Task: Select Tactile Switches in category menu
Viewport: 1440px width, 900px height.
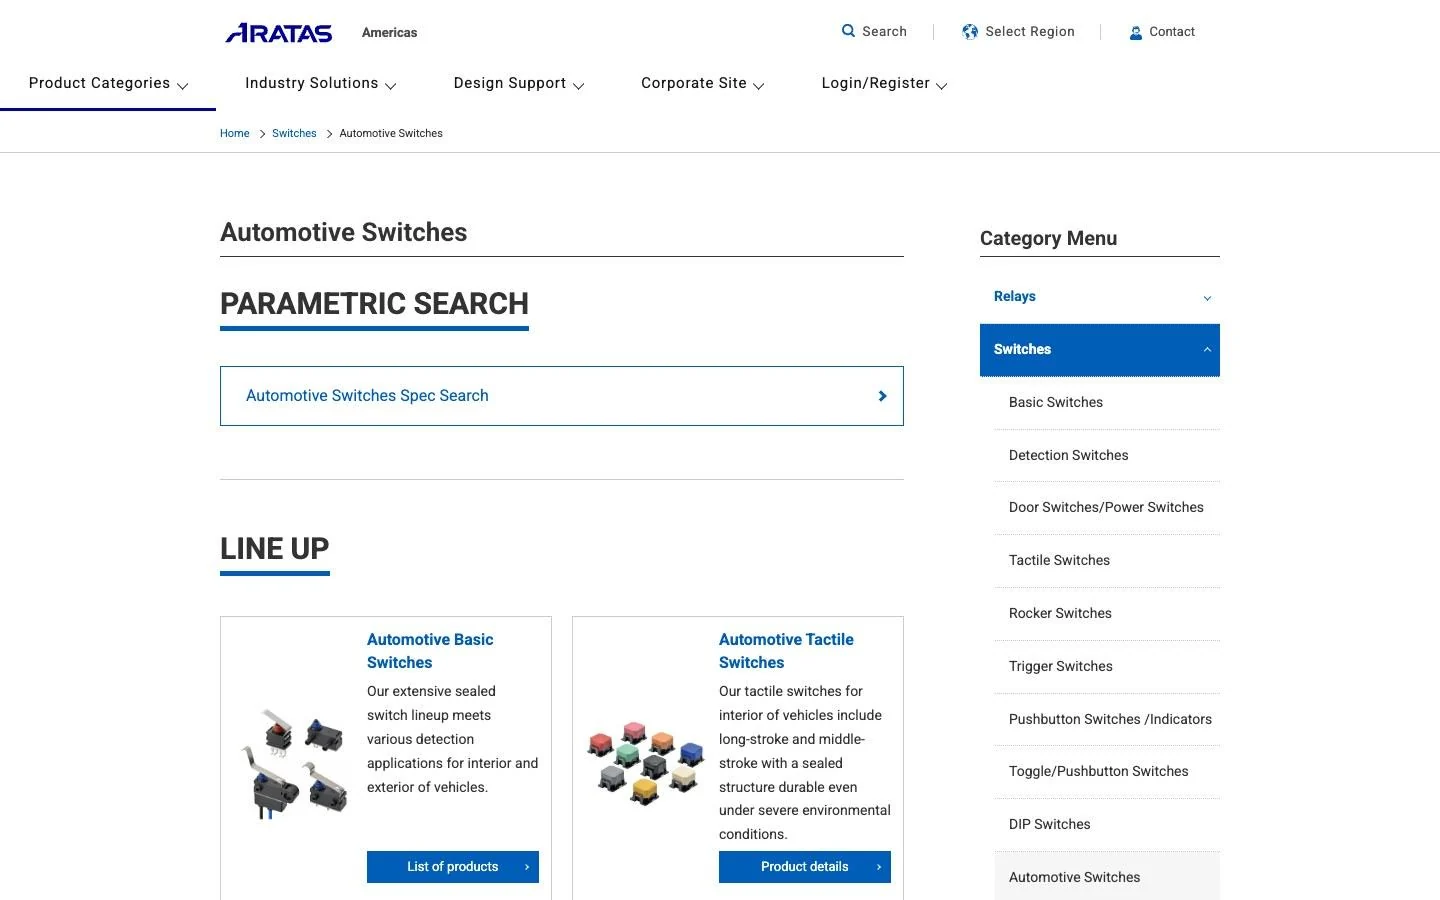Action: [x=1107, y=561]
